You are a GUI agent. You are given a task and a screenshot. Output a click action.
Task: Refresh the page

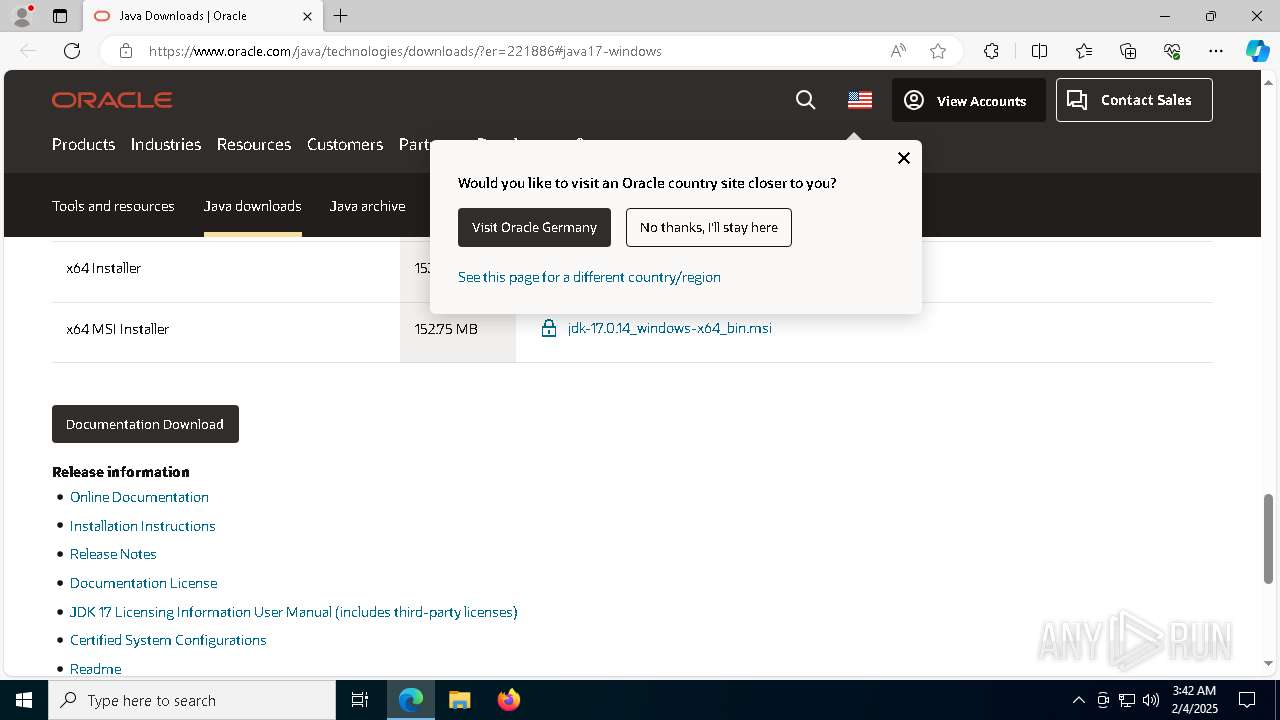(x=72, y=51)
